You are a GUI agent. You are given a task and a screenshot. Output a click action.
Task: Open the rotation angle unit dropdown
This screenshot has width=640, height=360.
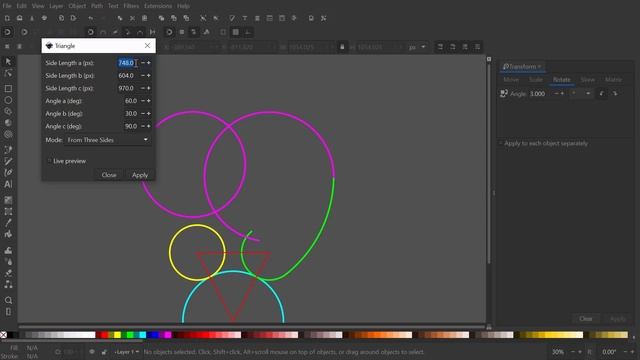581,93
